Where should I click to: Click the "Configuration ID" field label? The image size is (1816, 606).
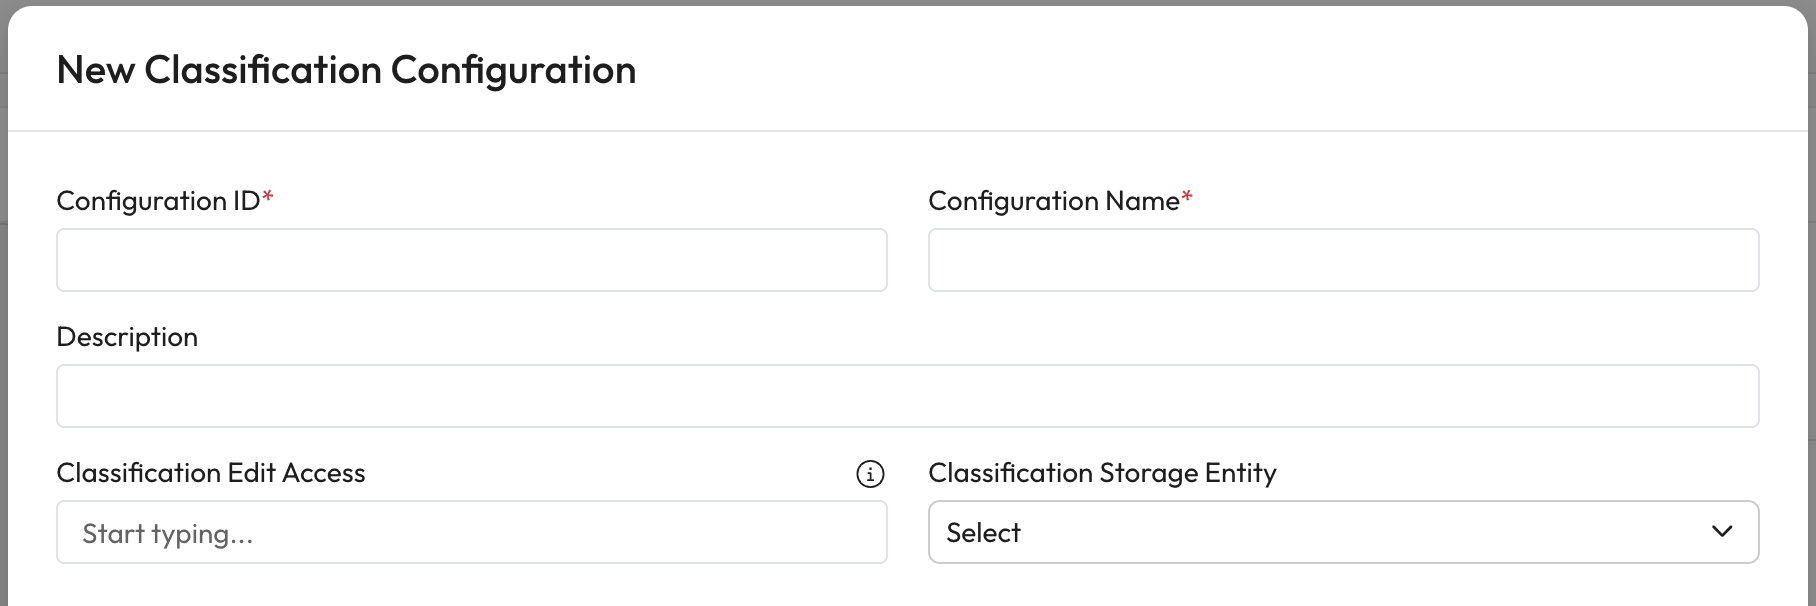pos(158,201)
